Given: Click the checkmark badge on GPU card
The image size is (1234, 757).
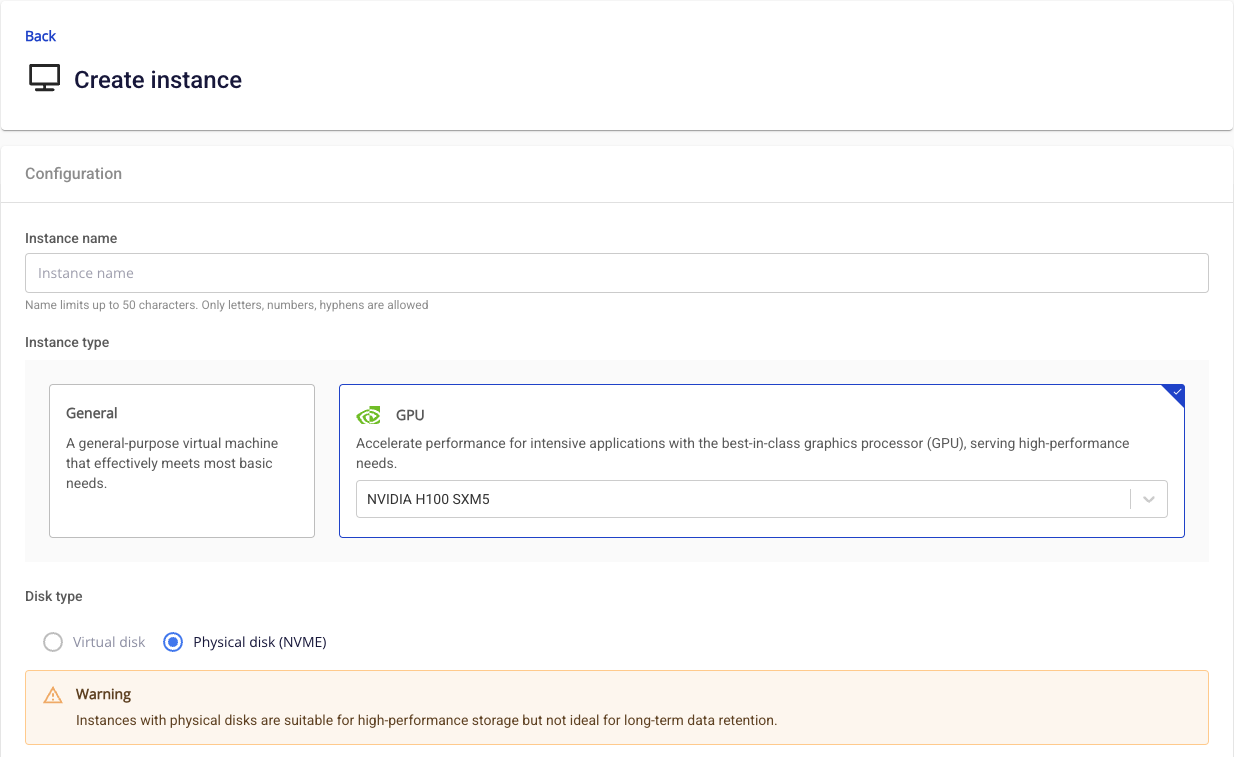Looking at the screenshot, I should [x=1175, y=393].
